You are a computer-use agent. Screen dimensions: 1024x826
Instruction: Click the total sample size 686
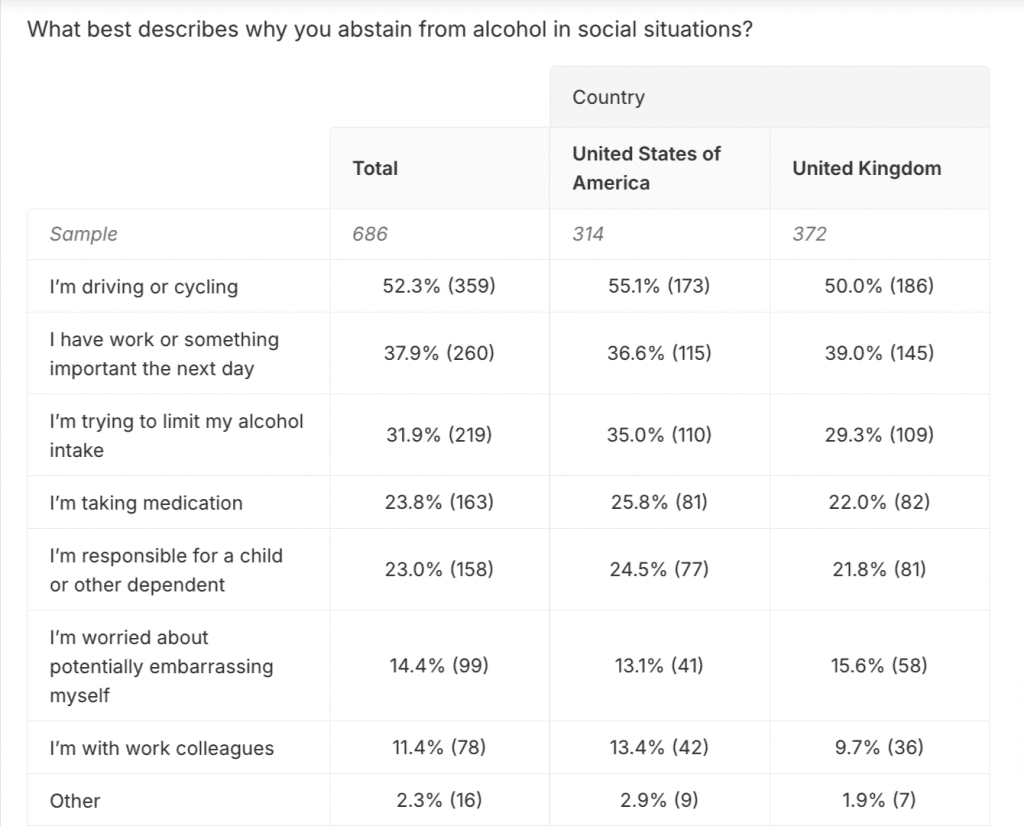370,234
